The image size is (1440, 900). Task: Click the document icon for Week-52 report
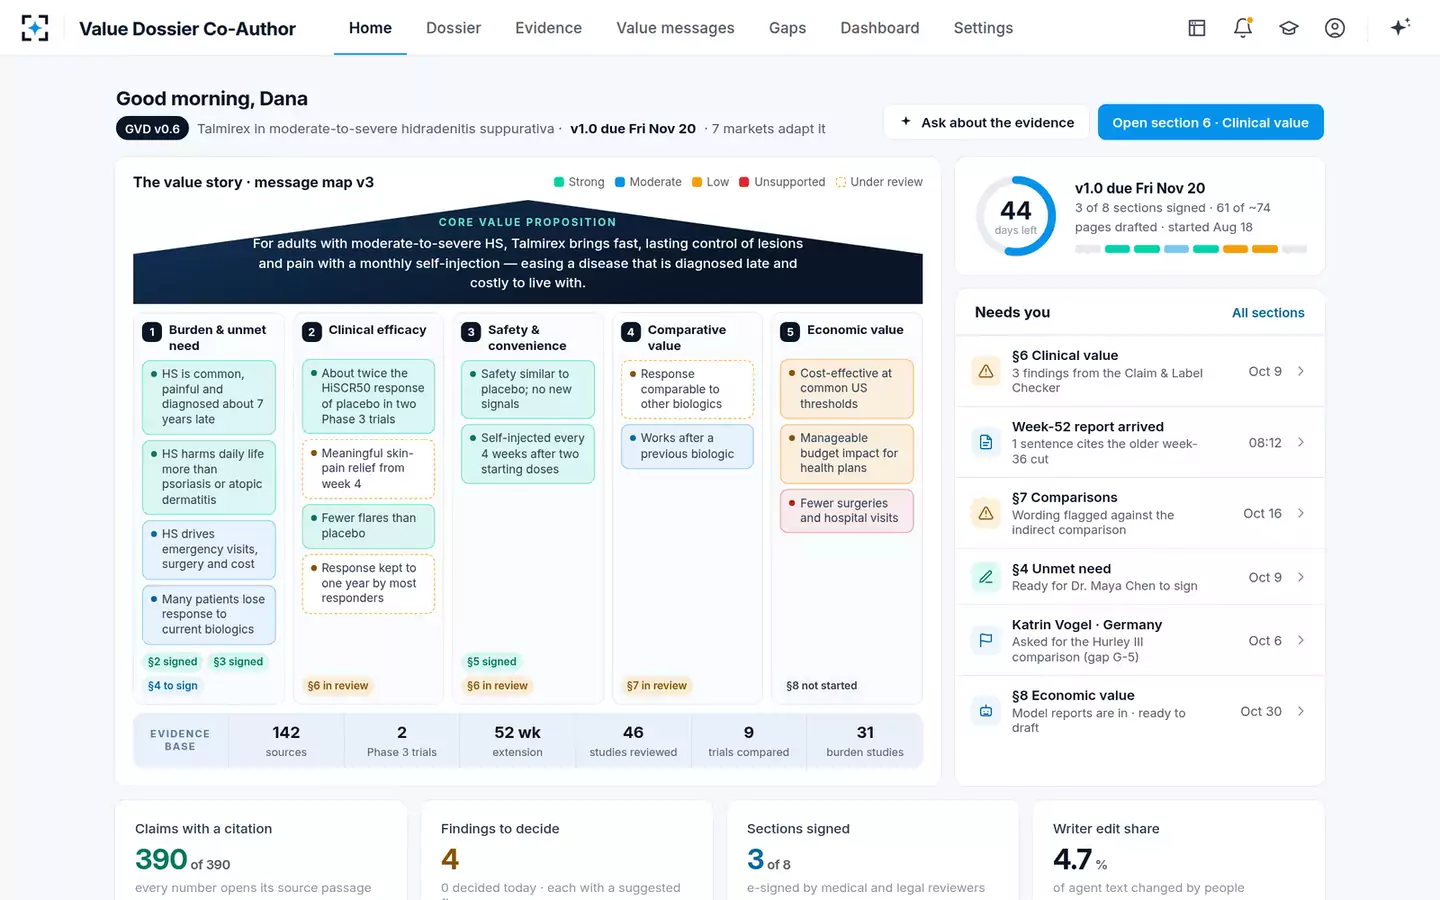pyautogui.click(x=986, y=442)
